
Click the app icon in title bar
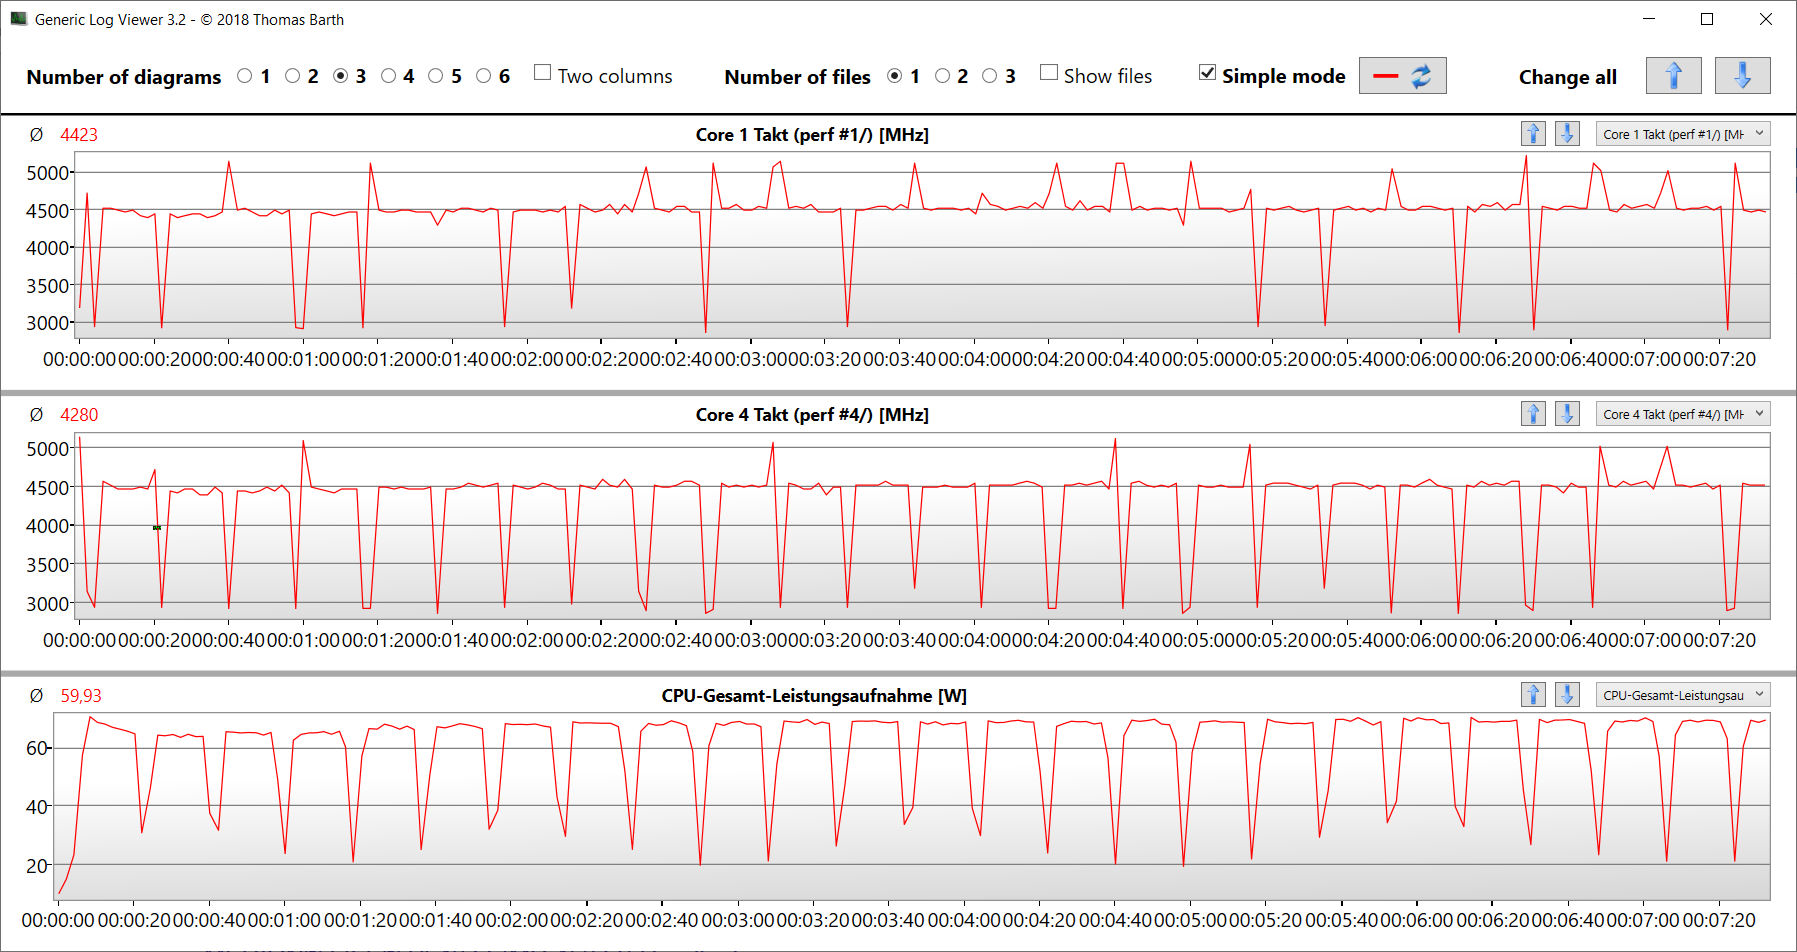click(x=18, y=19)
